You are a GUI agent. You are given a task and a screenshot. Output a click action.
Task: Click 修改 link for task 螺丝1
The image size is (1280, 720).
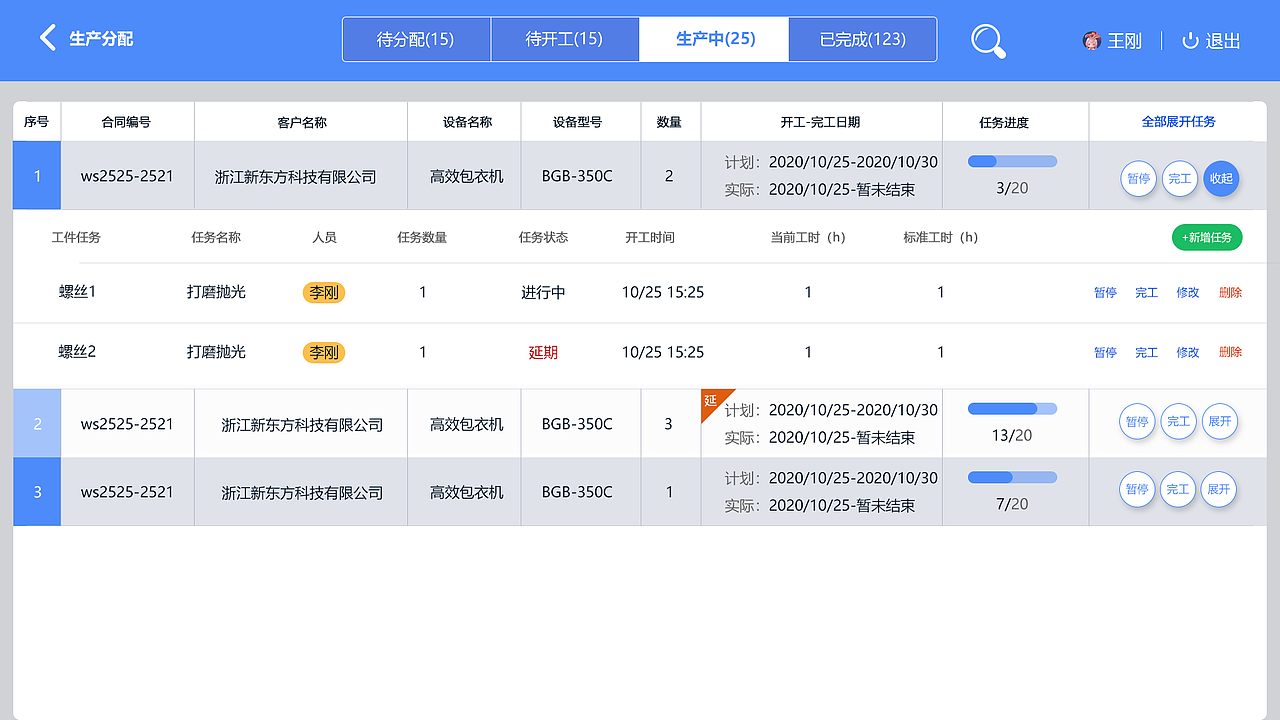pyautogui.click(x=1187, y=293)
